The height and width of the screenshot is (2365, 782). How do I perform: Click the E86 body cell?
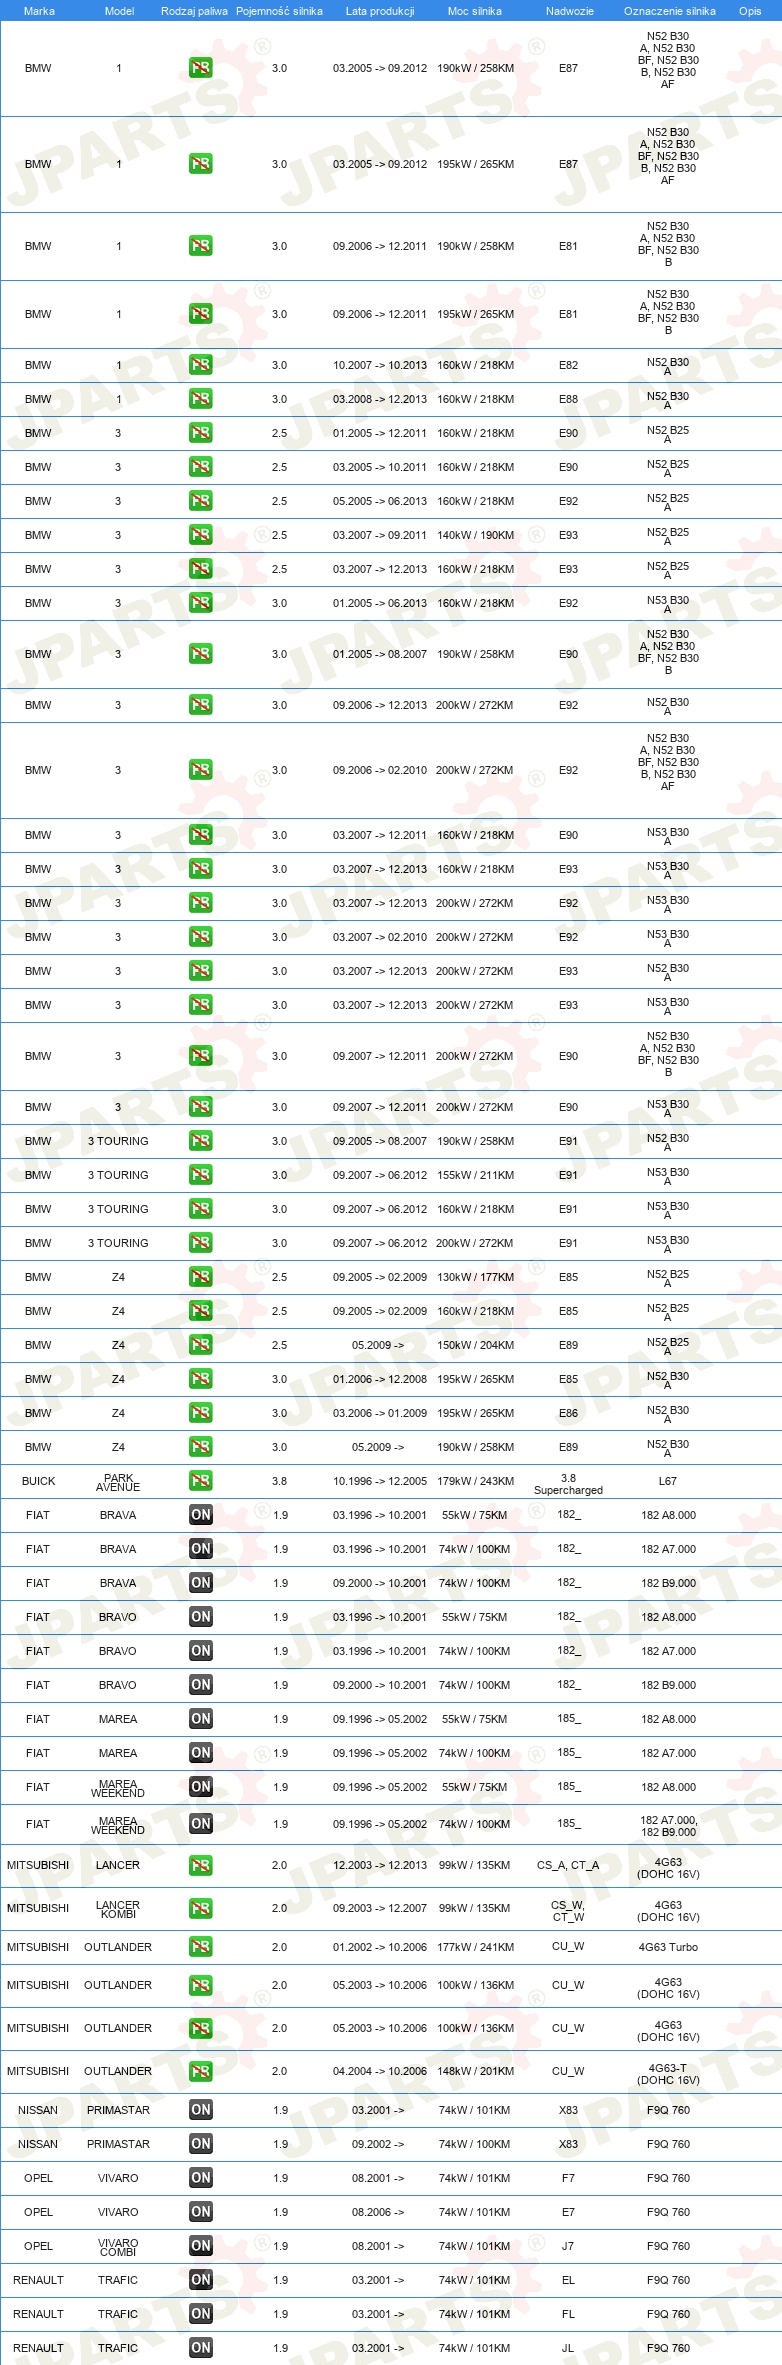tap(568, 1413)
